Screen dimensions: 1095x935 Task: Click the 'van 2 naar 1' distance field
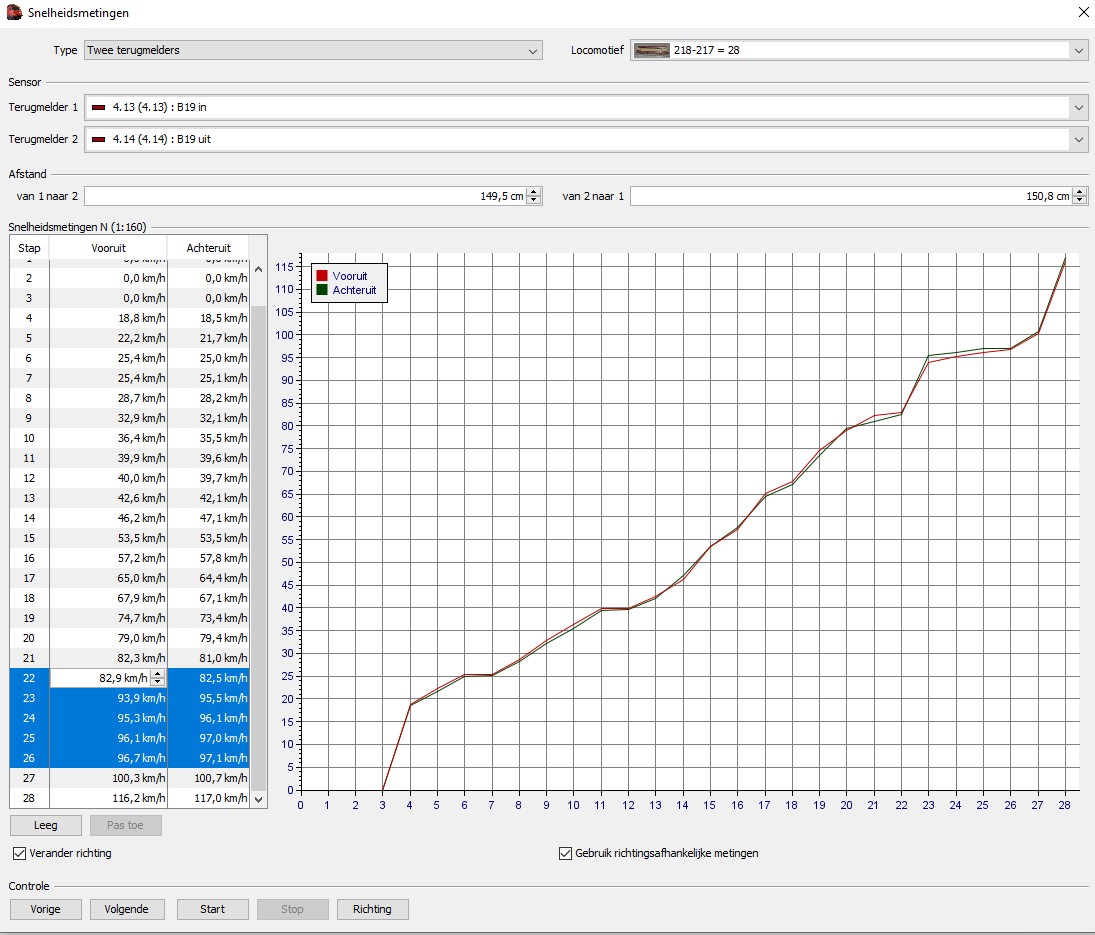pyautogui.click(x=851, y=196)
